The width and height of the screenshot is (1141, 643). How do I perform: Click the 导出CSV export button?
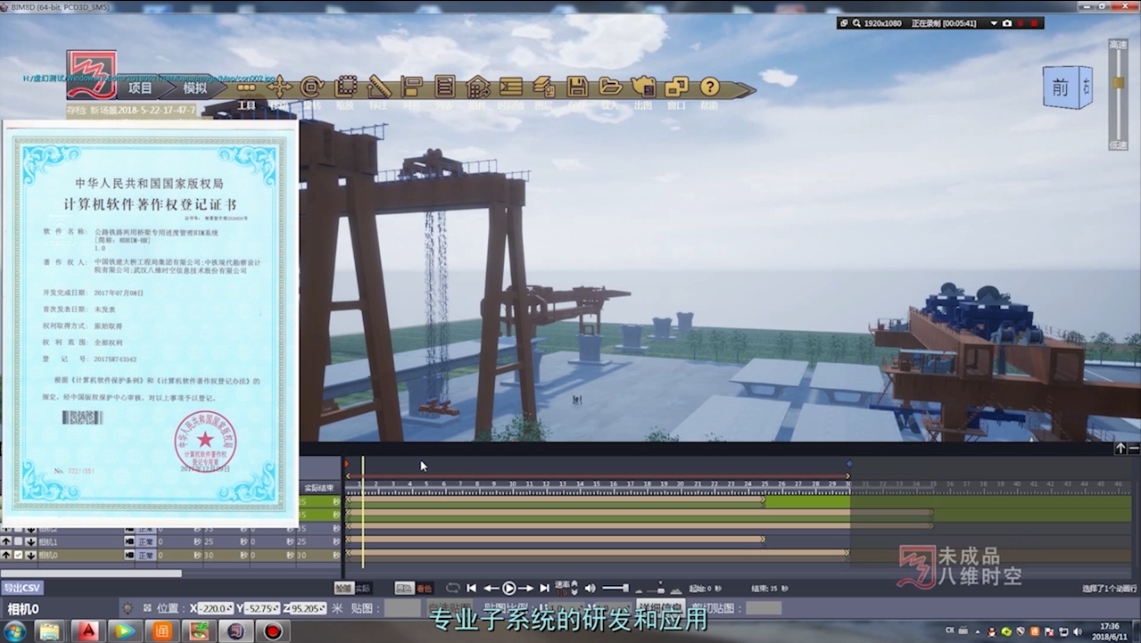click(22, 588)
